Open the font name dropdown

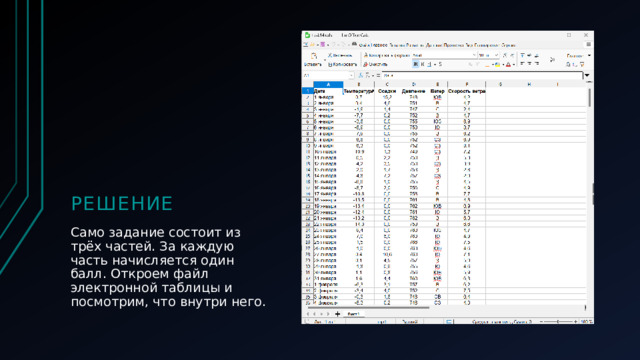(474, 55)
